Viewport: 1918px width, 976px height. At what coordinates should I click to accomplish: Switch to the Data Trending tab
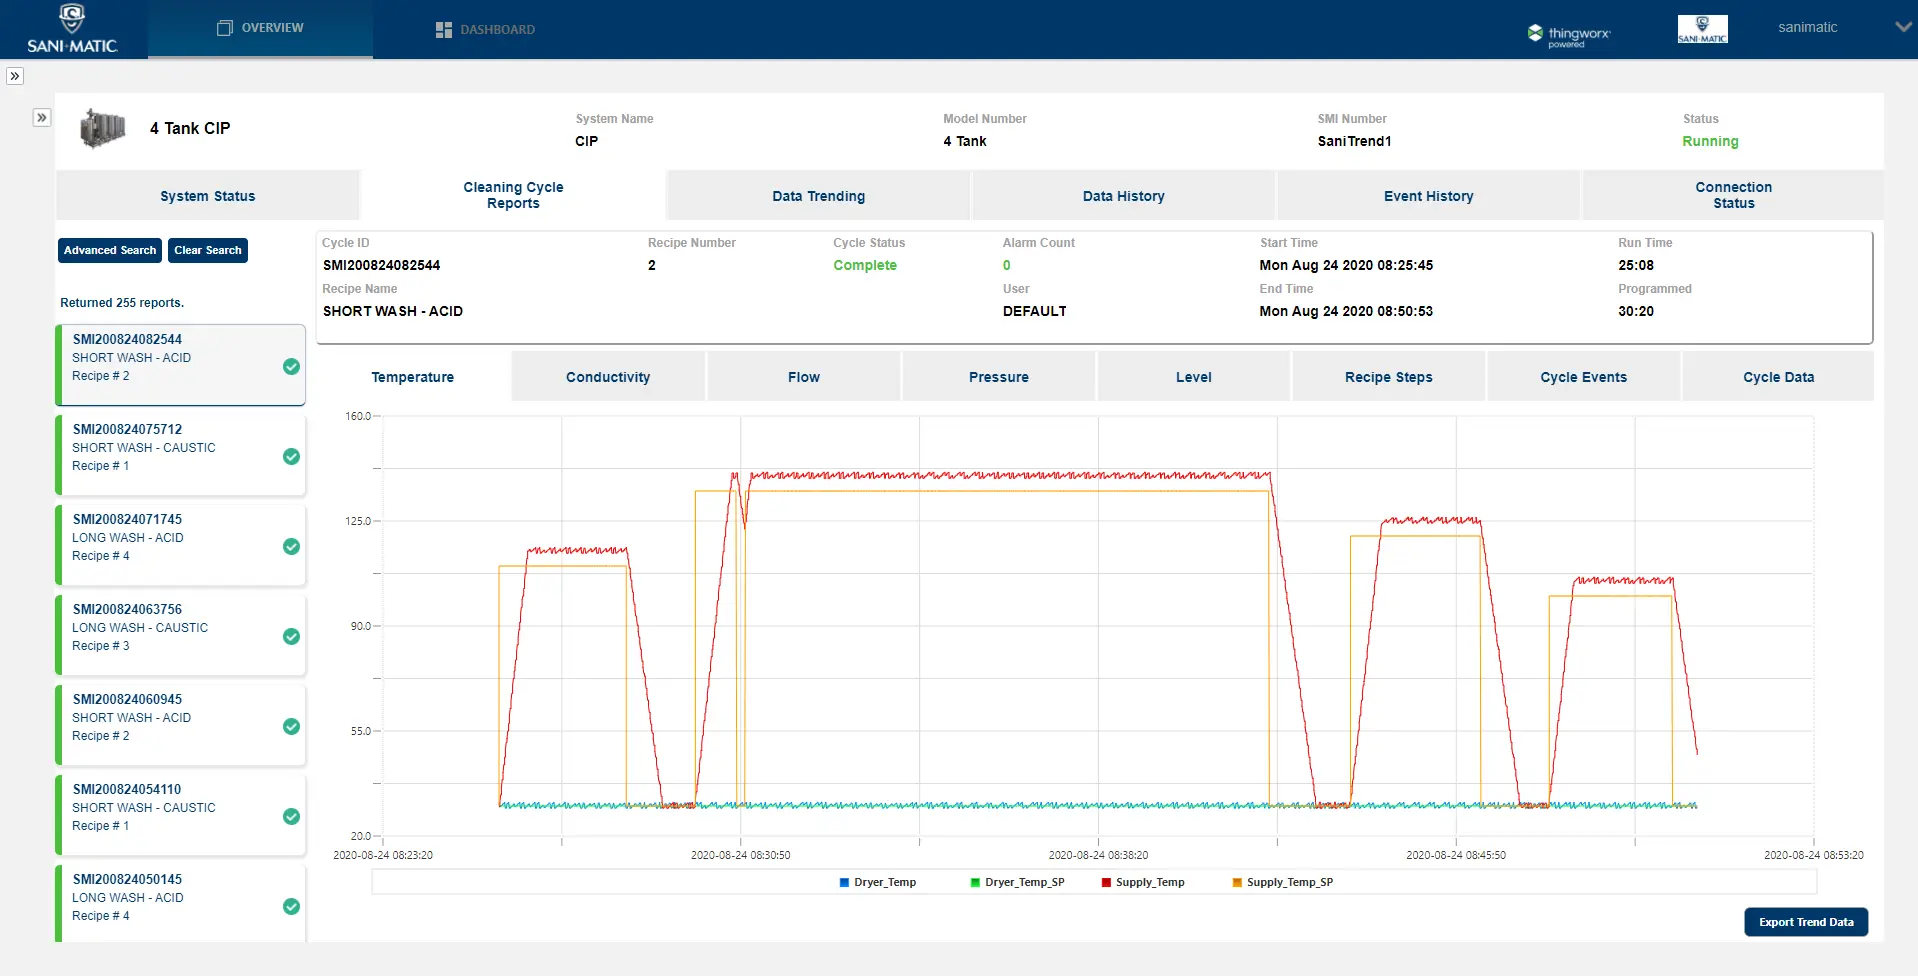pos(818,196)
